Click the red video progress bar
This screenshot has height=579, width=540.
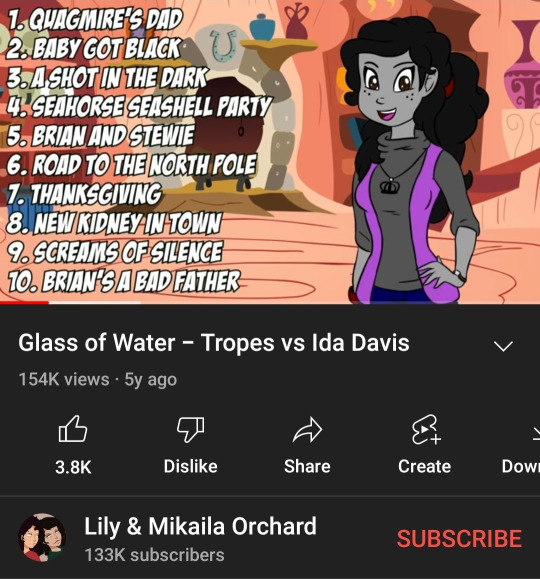click(x=24, y=303)
